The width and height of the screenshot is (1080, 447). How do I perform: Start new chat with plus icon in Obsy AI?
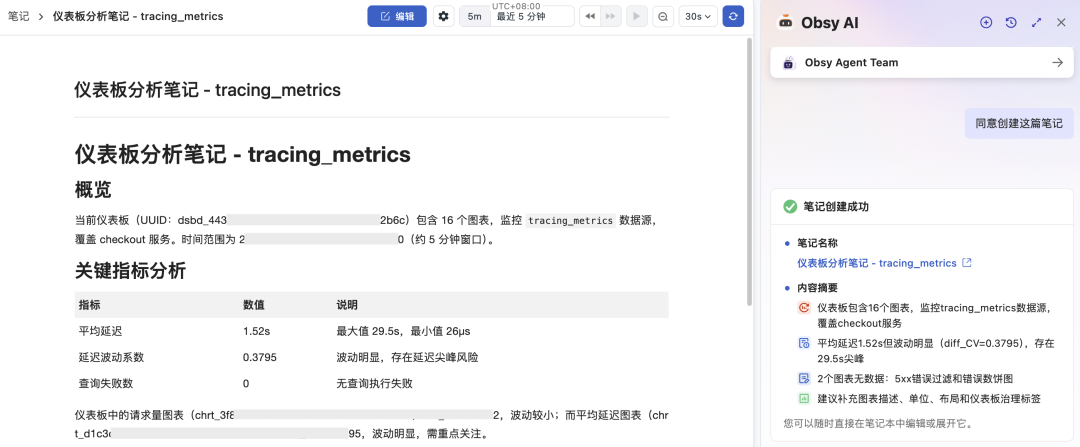coord(986,23)
